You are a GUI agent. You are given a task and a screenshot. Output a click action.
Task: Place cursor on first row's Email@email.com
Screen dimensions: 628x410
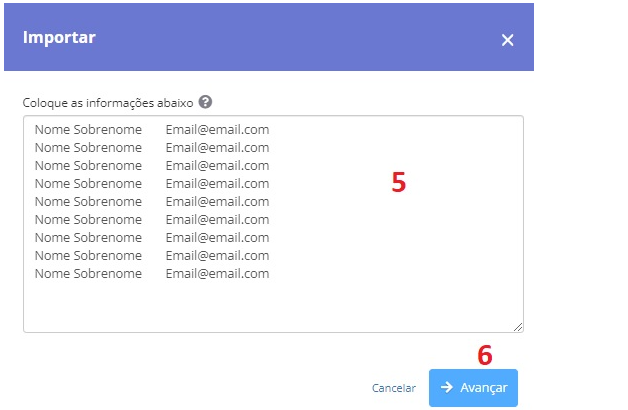217,130
